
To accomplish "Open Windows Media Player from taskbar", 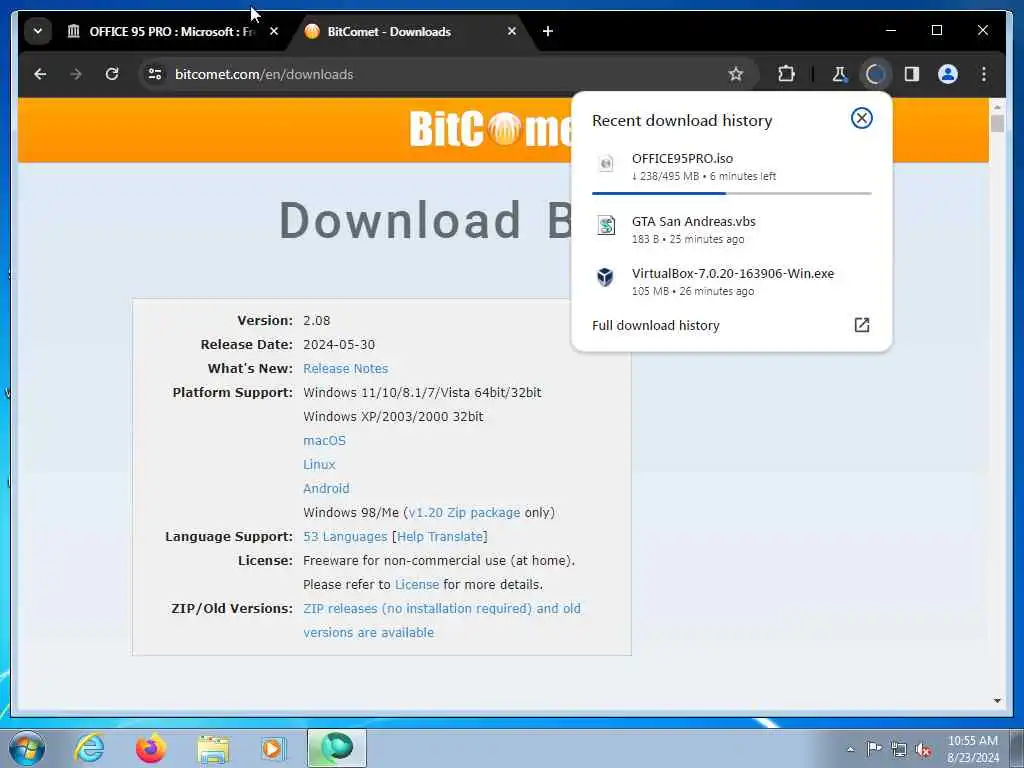I will pyautogui.click(x=273, y=748).
